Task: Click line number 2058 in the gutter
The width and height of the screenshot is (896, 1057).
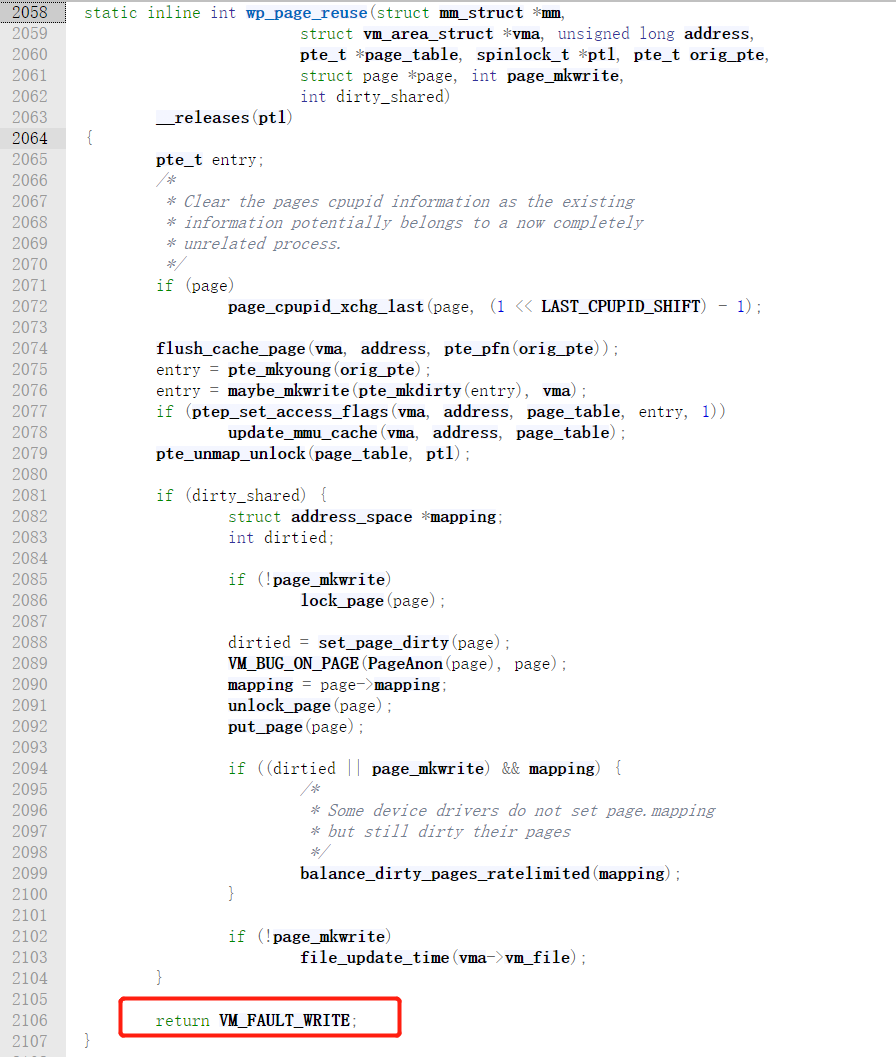Action: coord(29,12)
